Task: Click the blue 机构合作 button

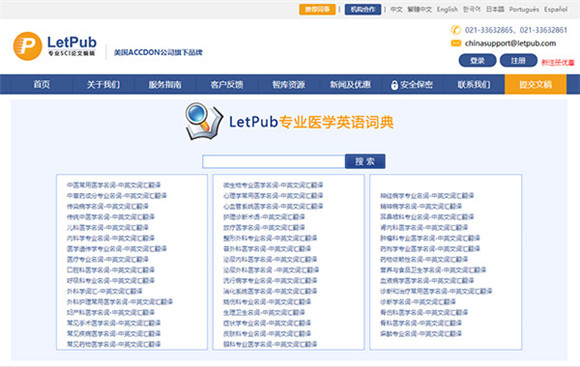Action: point(363,9)
